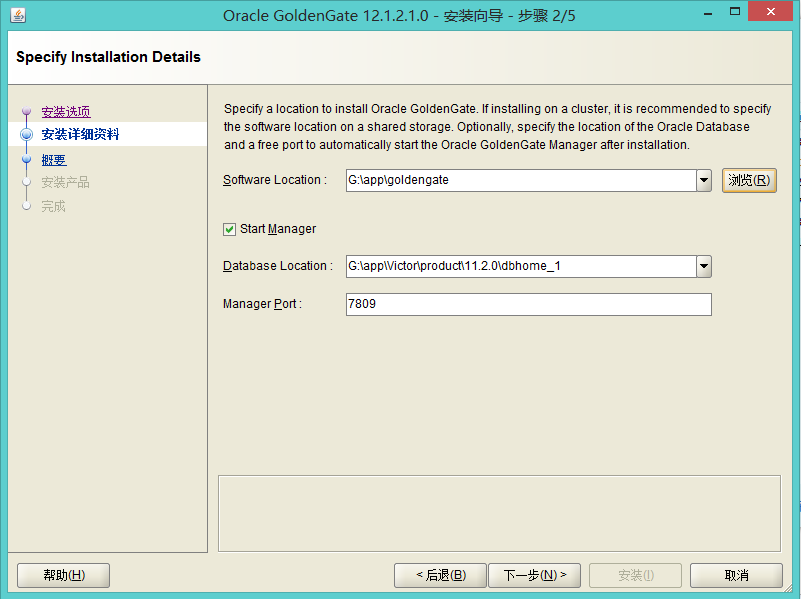Maximize the installer window
This screenshot has width=801, height=599.
(x=735, y=12)
